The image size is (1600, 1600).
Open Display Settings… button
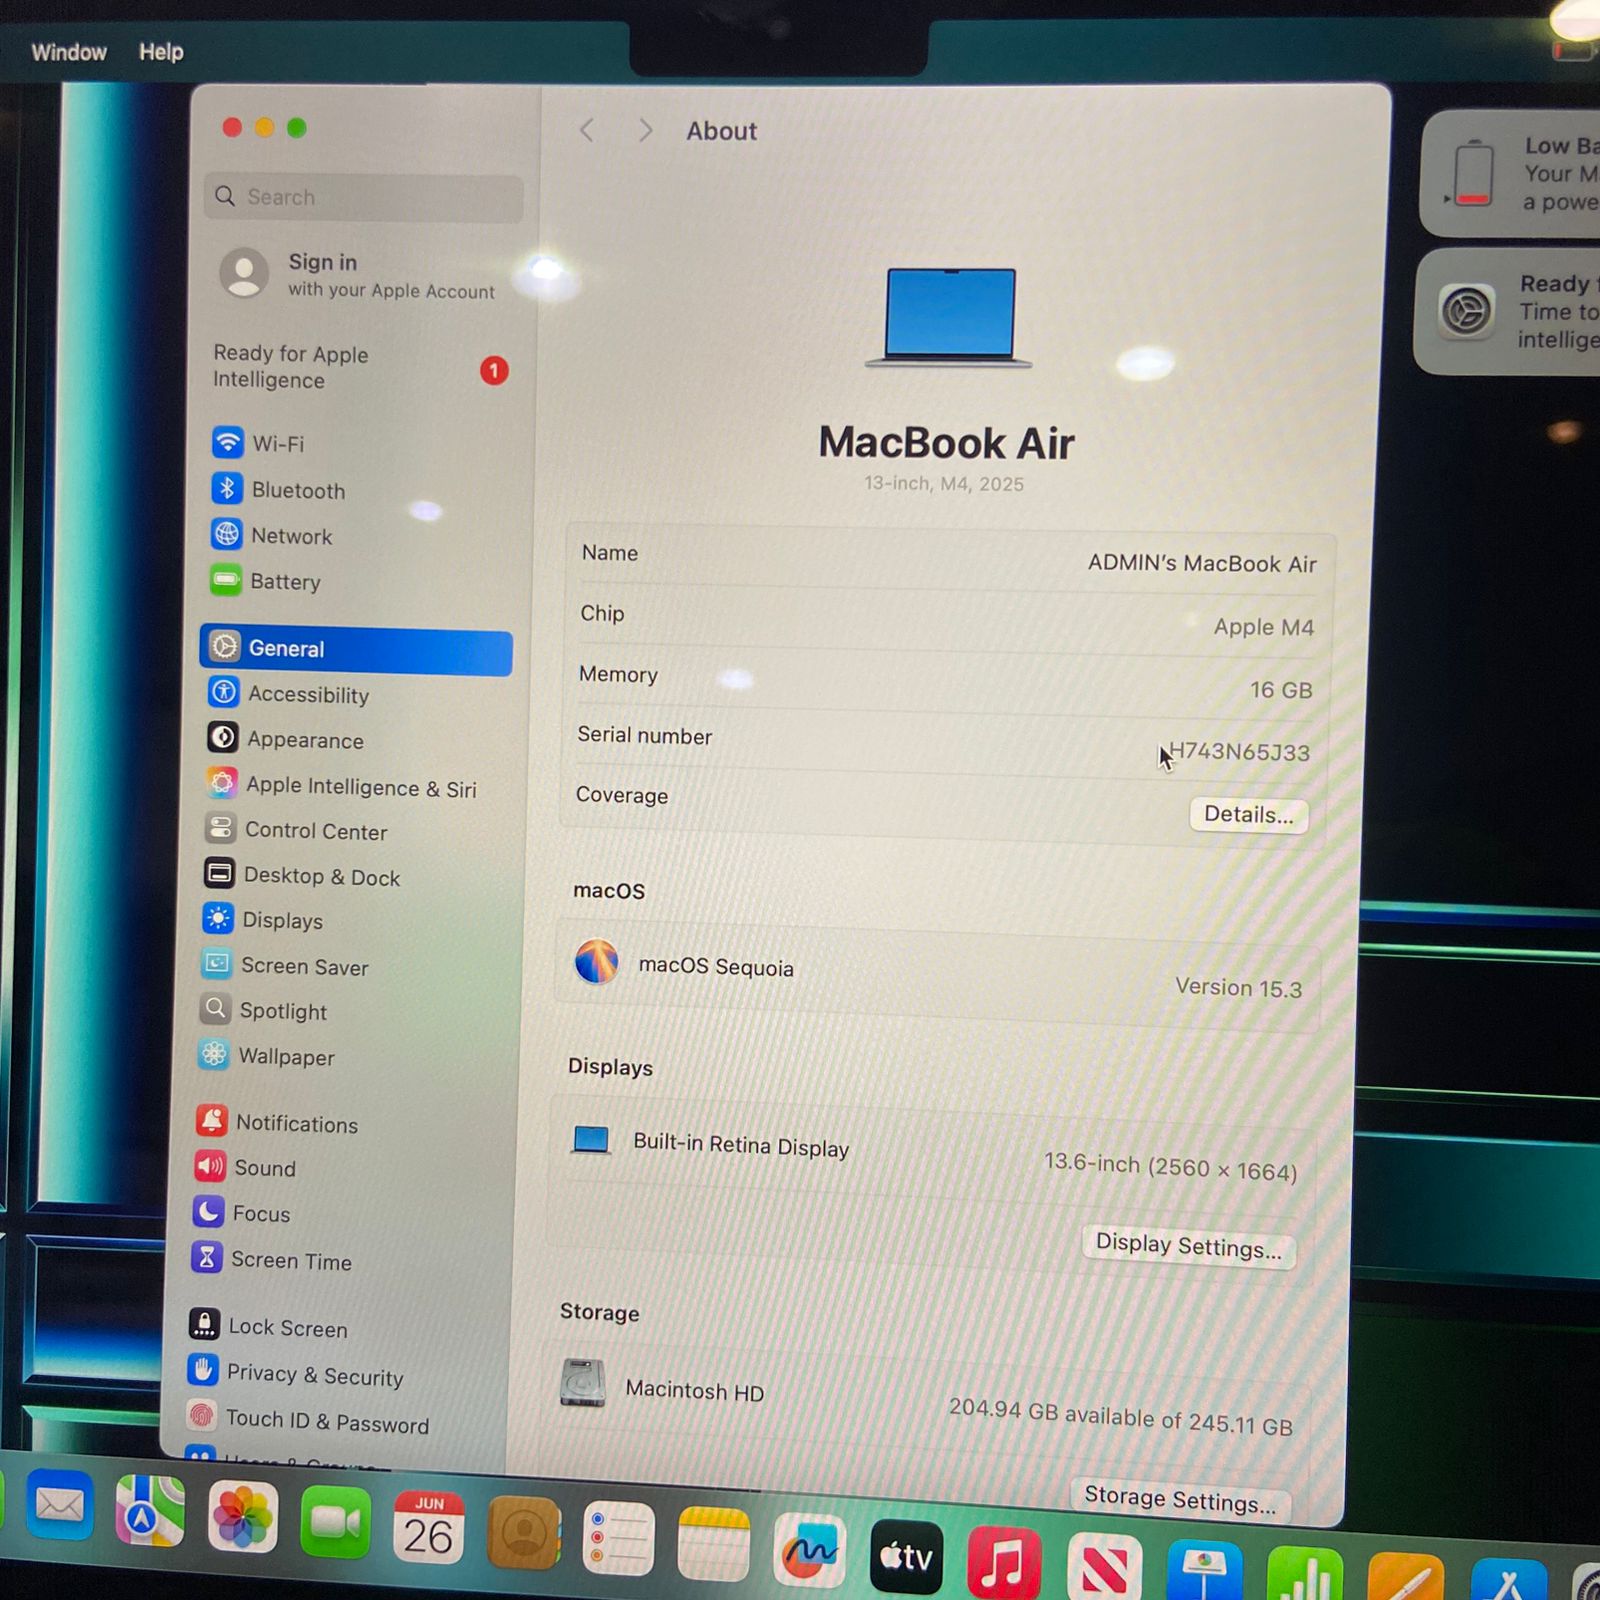[x=1188, y=1246]
